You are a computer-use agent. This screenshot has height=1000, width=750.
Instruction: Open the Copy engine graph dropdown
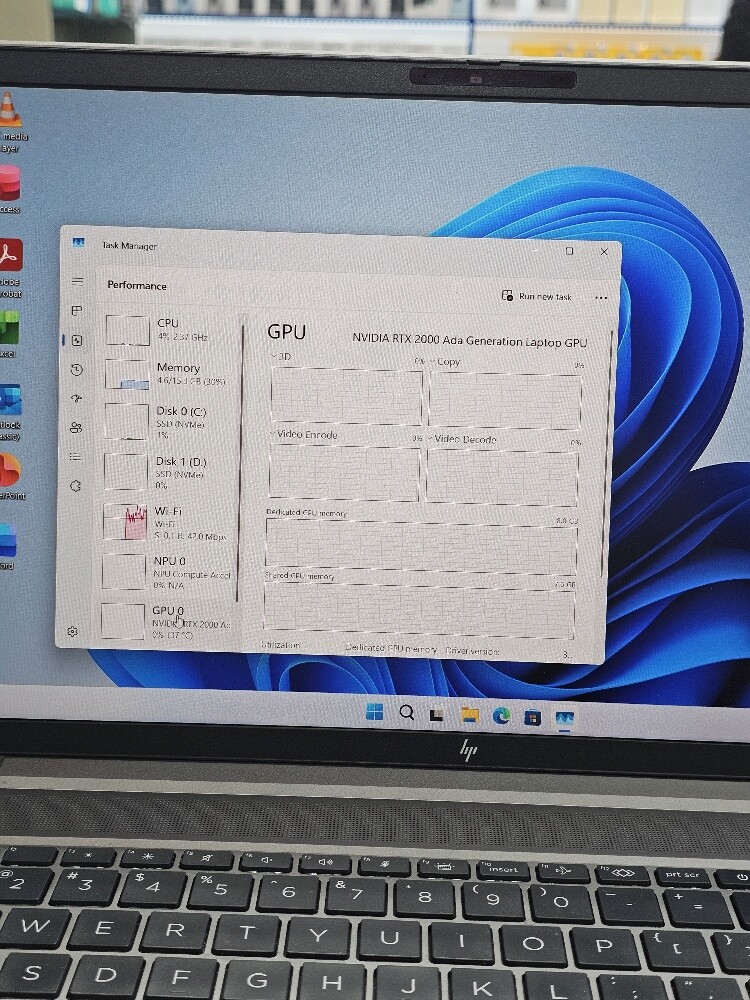pyautogui.click(x=445, y=362)
